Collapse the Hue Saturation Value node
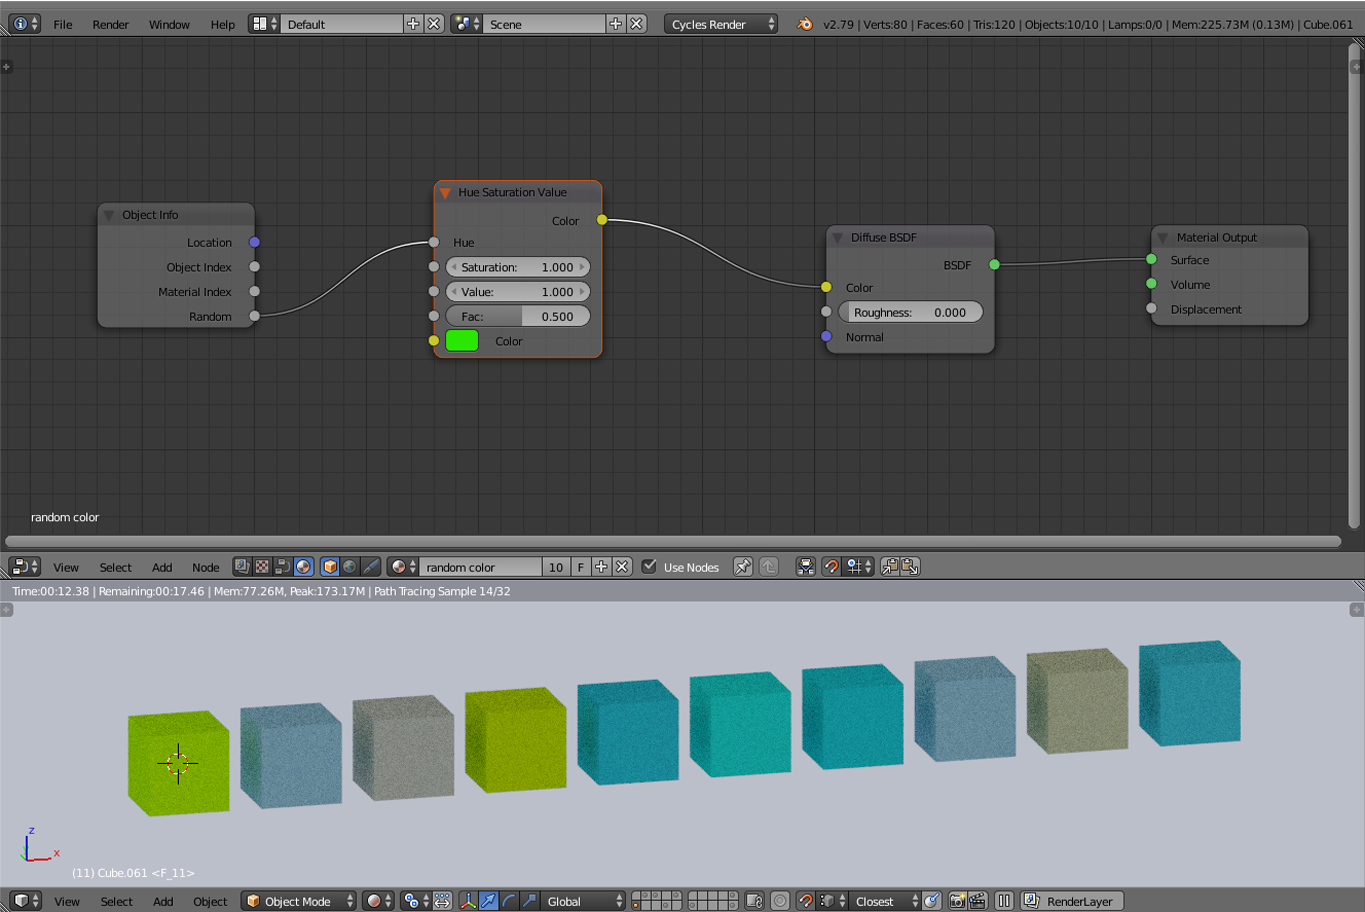Viewport: 1365px width, 912px height. 445,192
